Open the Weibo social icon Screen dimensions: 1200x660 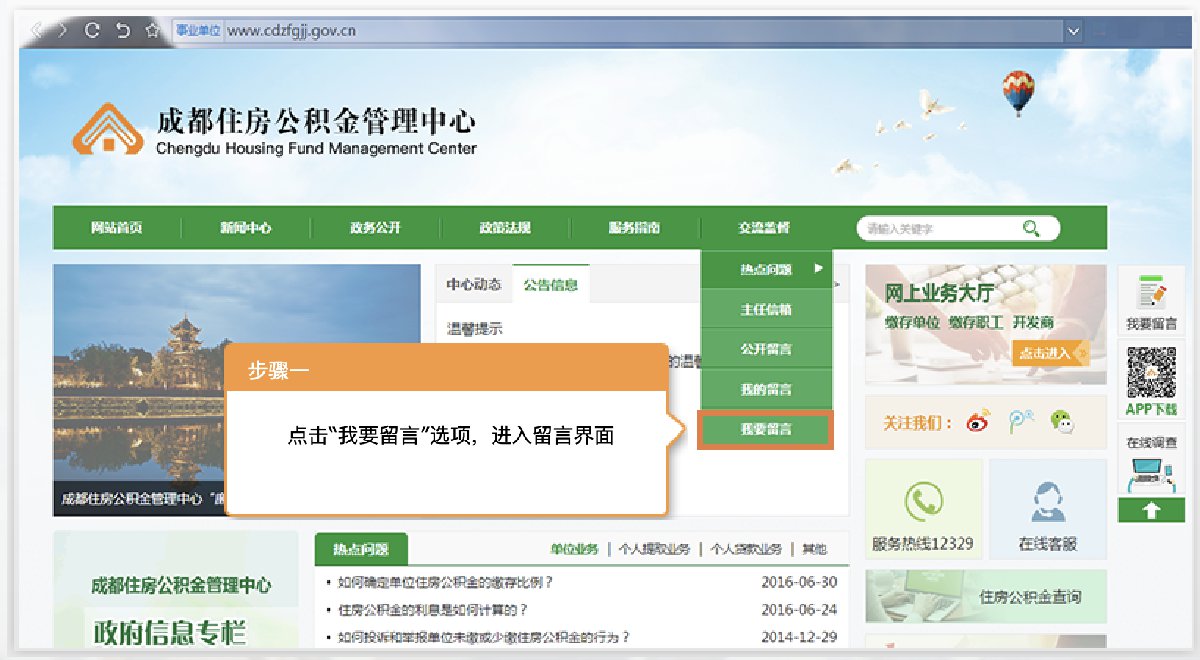(977, 422)
